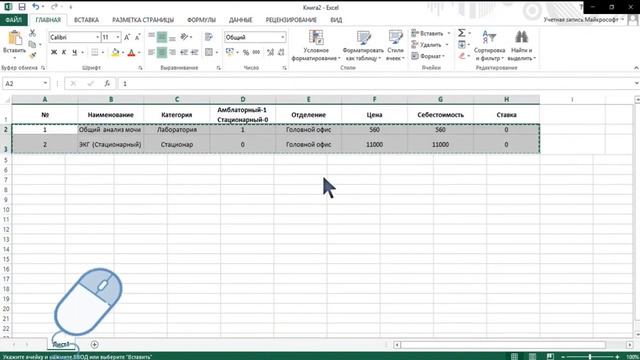Click the text orientation icon
This screenshot has width=640, height=360.
click(184, 37)
